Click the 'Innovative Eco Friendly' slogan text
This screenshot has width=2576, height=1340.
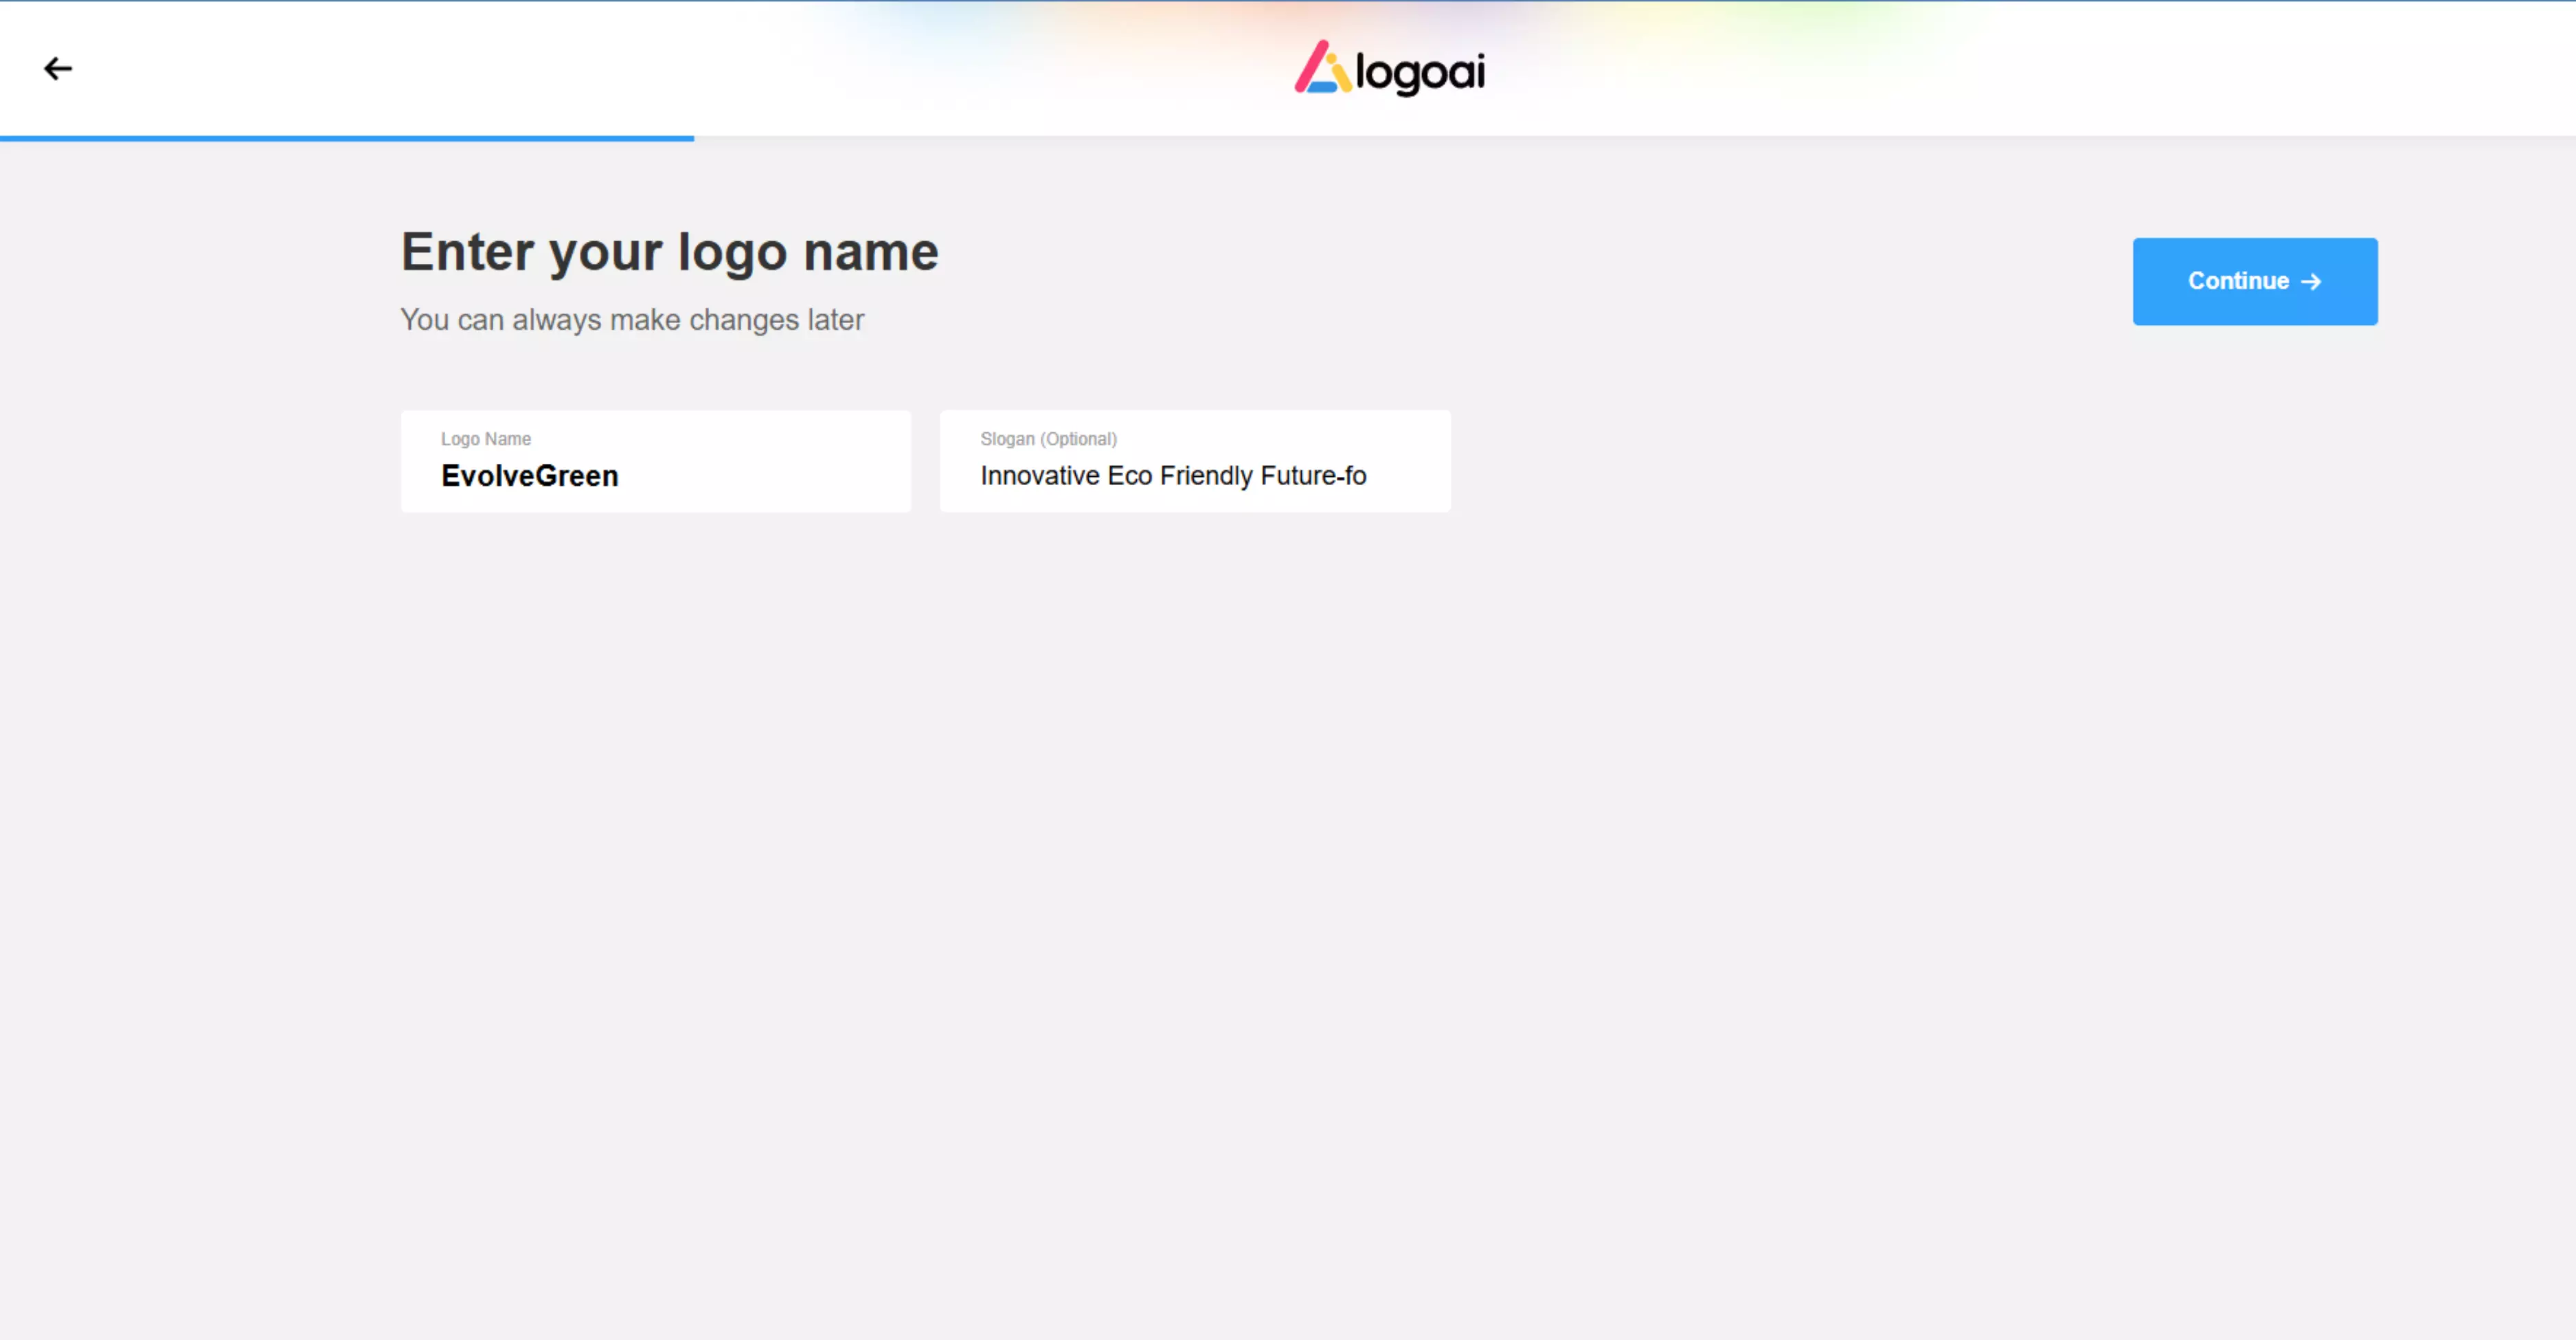(1116, 476)
